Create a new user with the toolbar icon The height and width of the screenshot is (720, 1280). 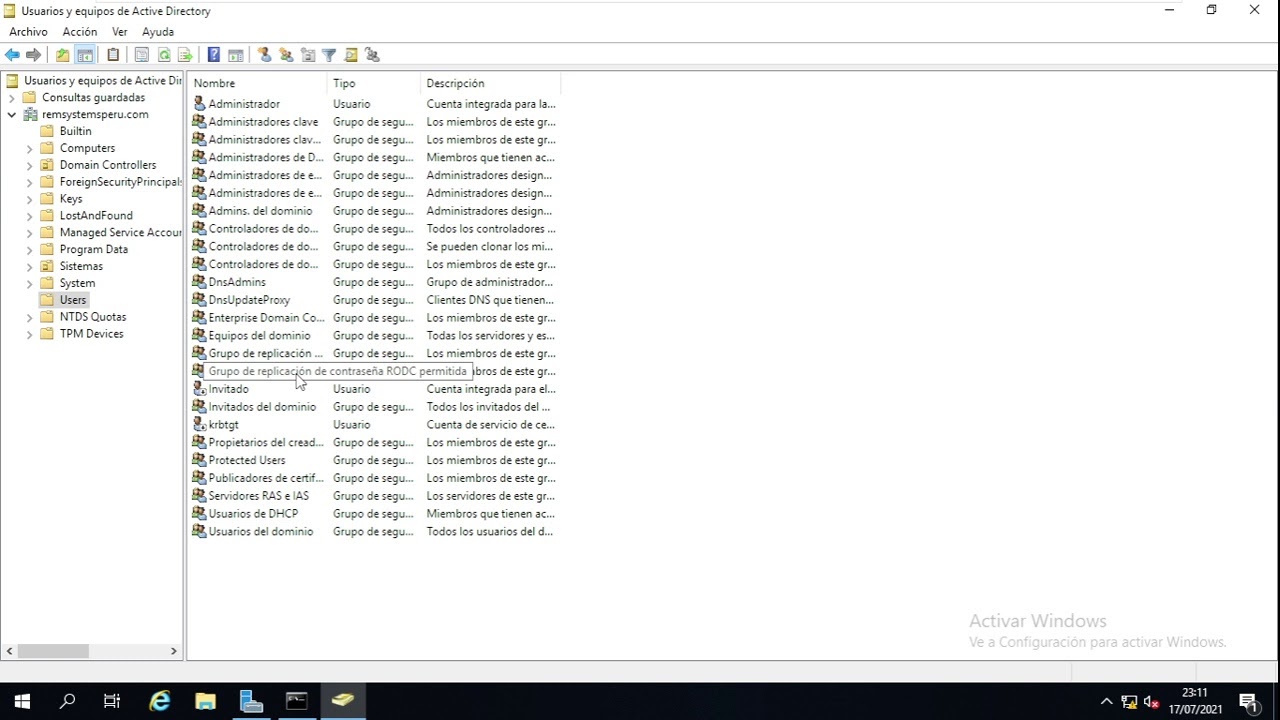click(264, 55)
